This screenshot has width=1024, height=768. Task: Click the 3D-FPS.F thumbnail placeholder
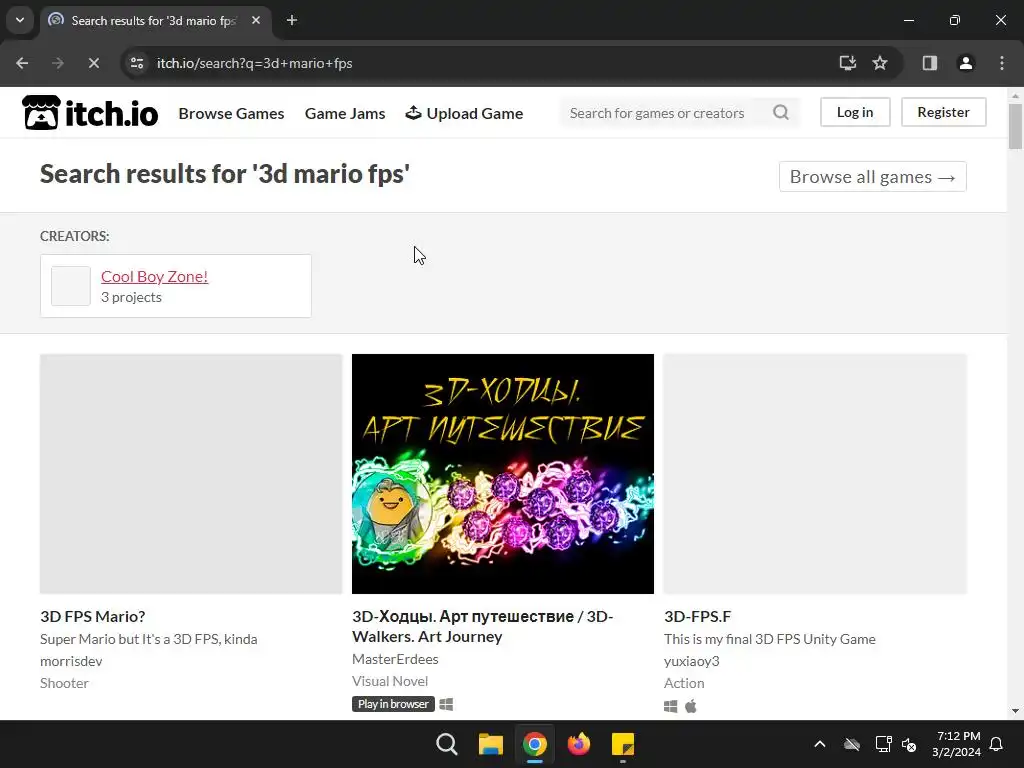[815, 473]
